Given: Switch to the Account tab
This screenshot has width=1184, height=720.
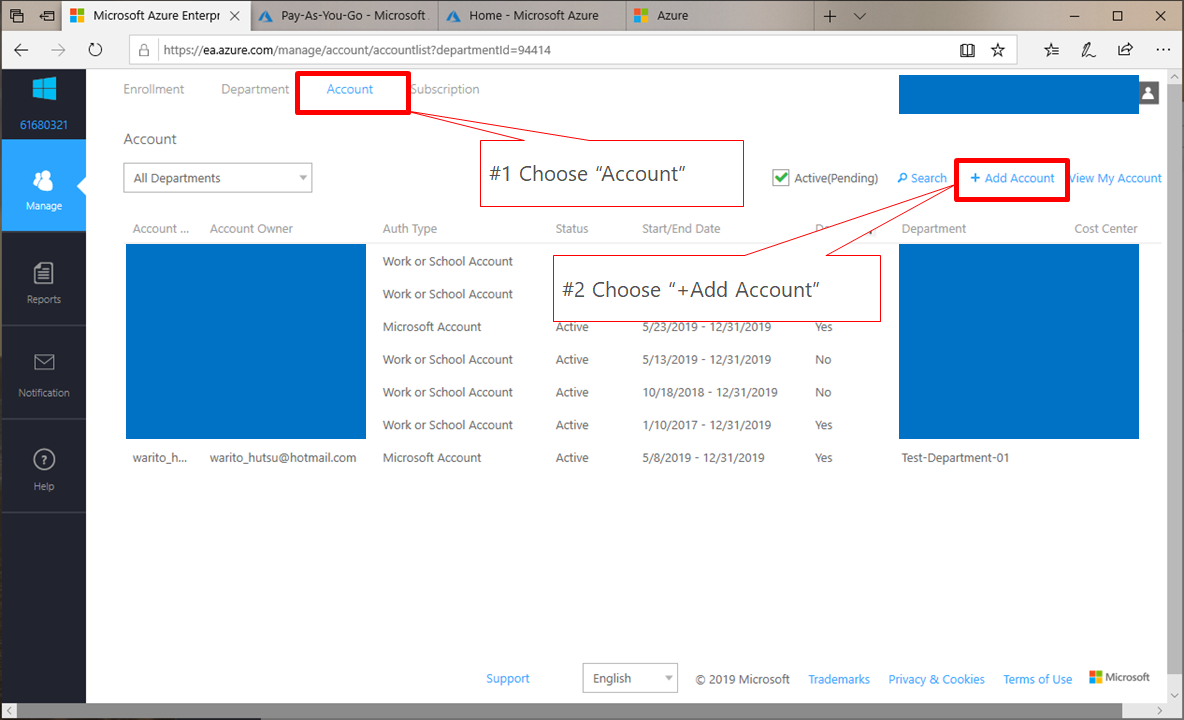Looking at the screenshot, I should (x=350, y=89).
